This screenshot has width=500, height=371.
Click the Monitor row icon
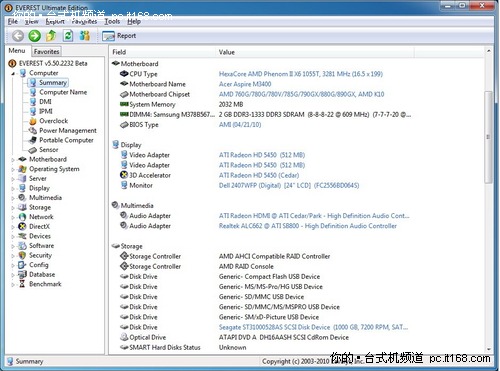[124, 185]
